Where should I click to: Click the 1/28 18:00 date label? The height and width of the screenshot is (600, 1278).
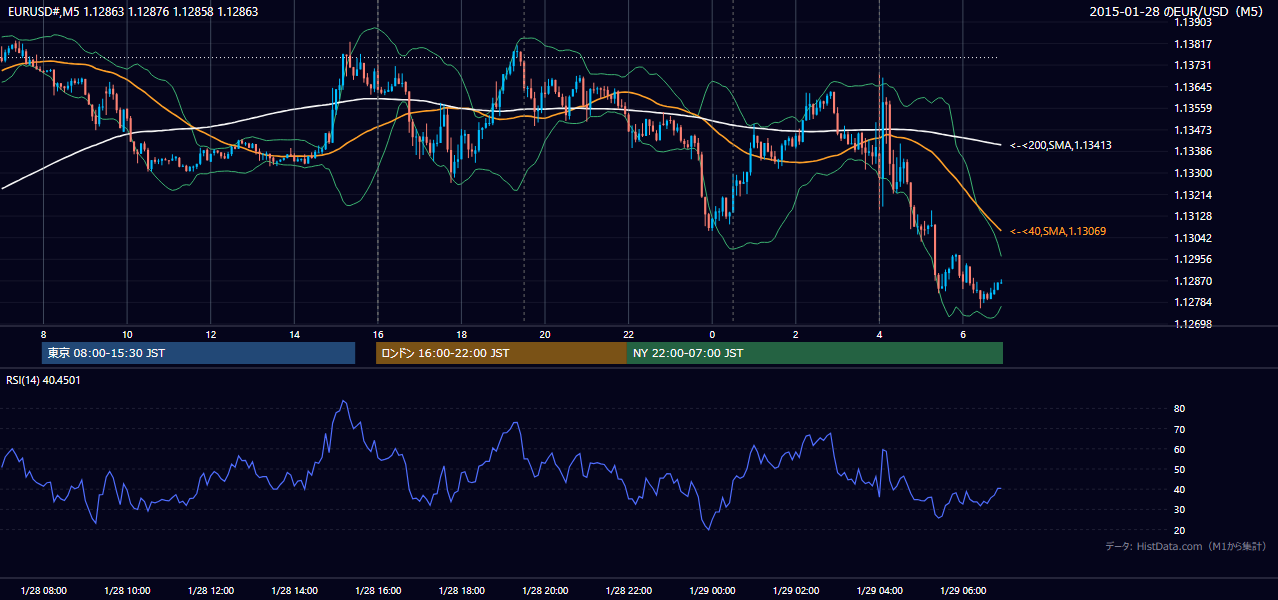461,591
